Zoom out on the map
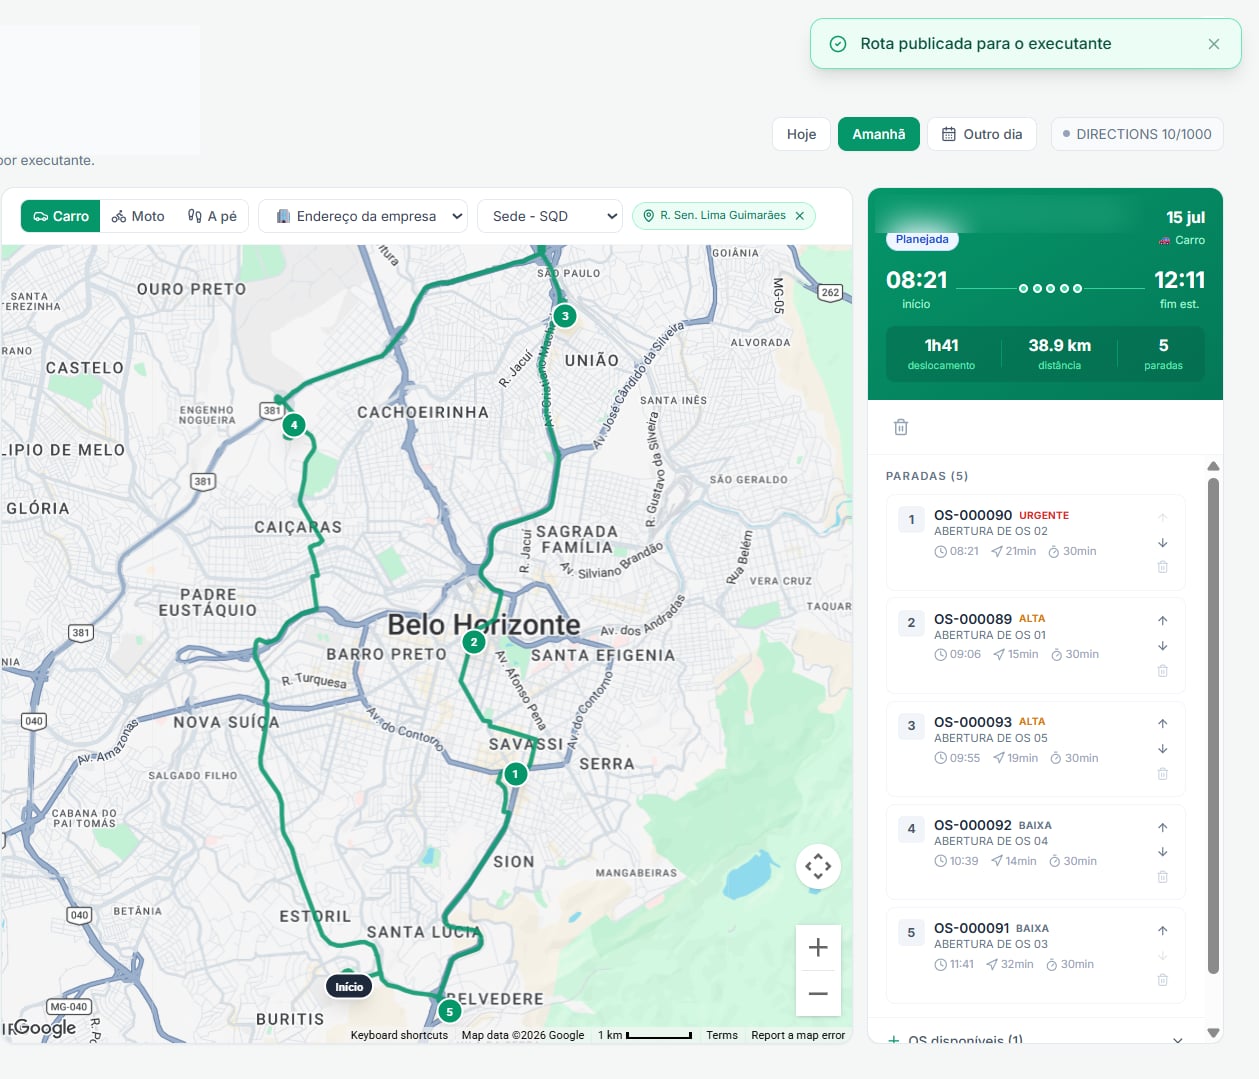Viewport: 1259px width, 1079px height. click(x=818, y=993)
